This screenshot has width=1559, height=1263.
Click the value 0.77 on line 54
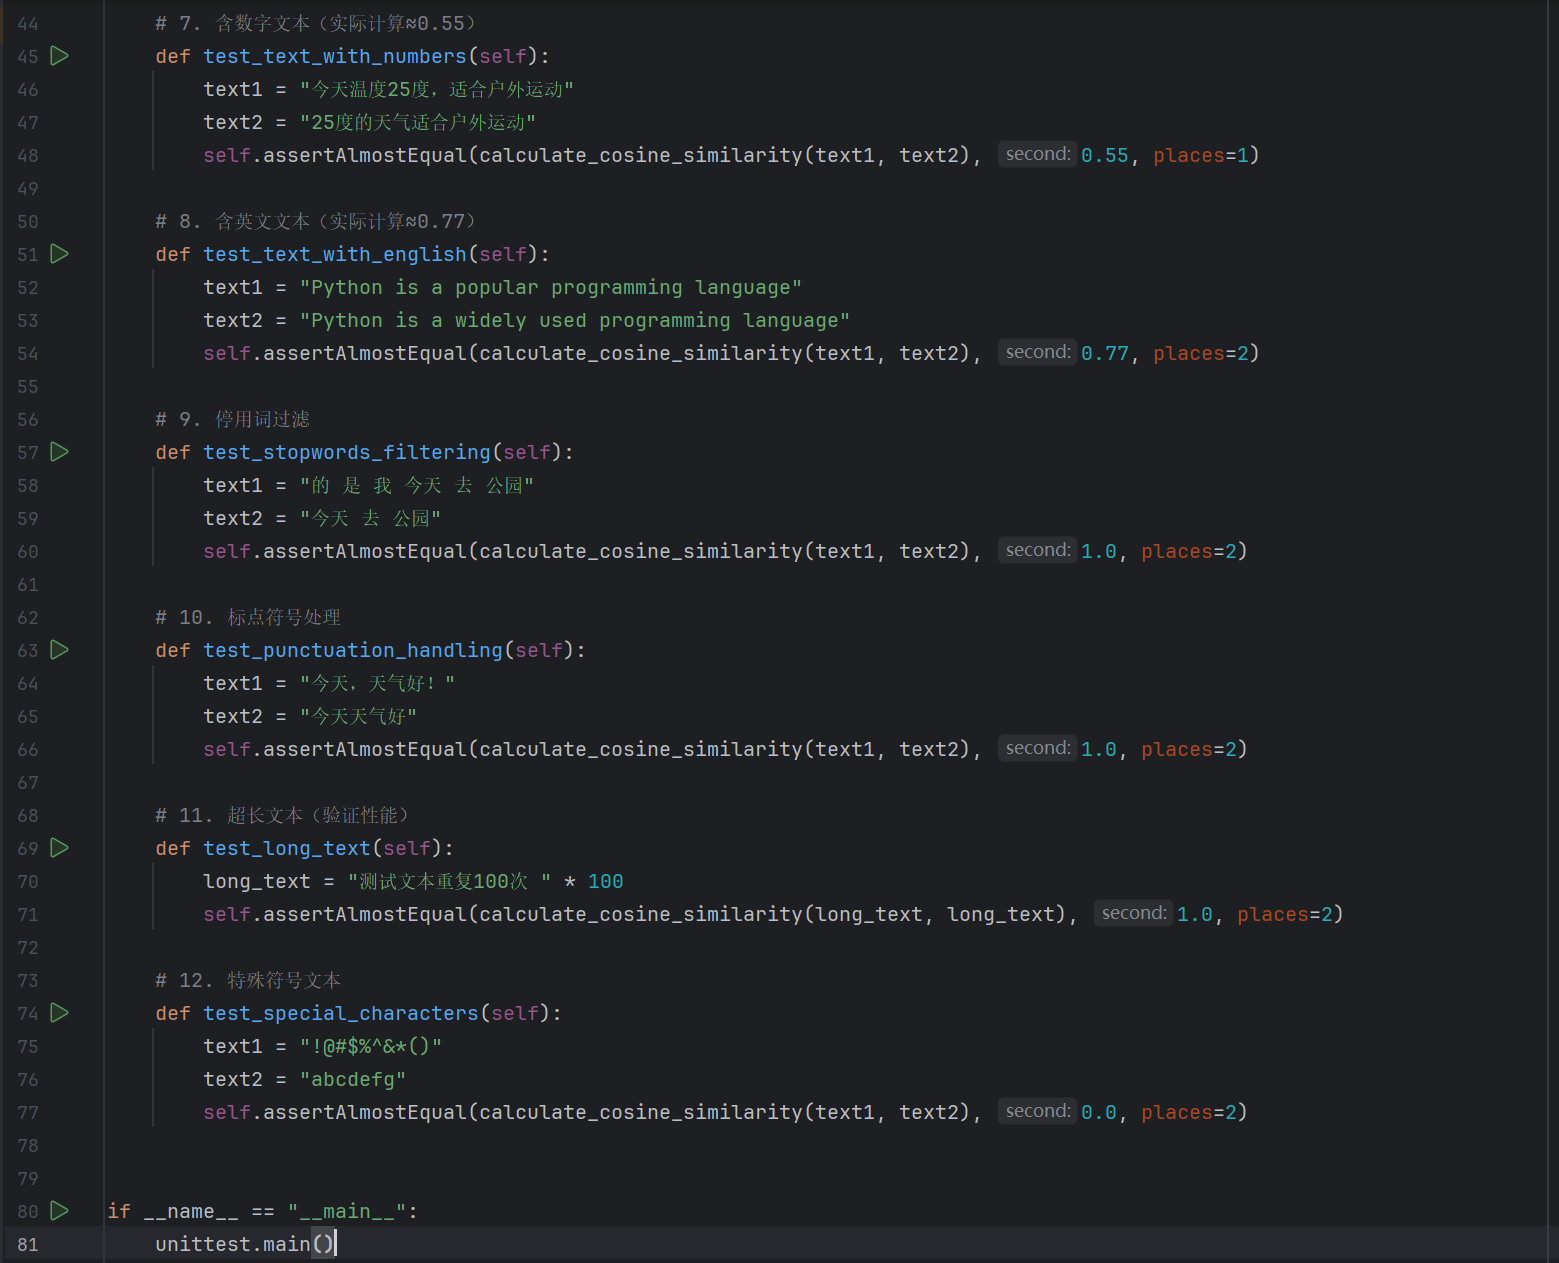tap(1105, 354)
